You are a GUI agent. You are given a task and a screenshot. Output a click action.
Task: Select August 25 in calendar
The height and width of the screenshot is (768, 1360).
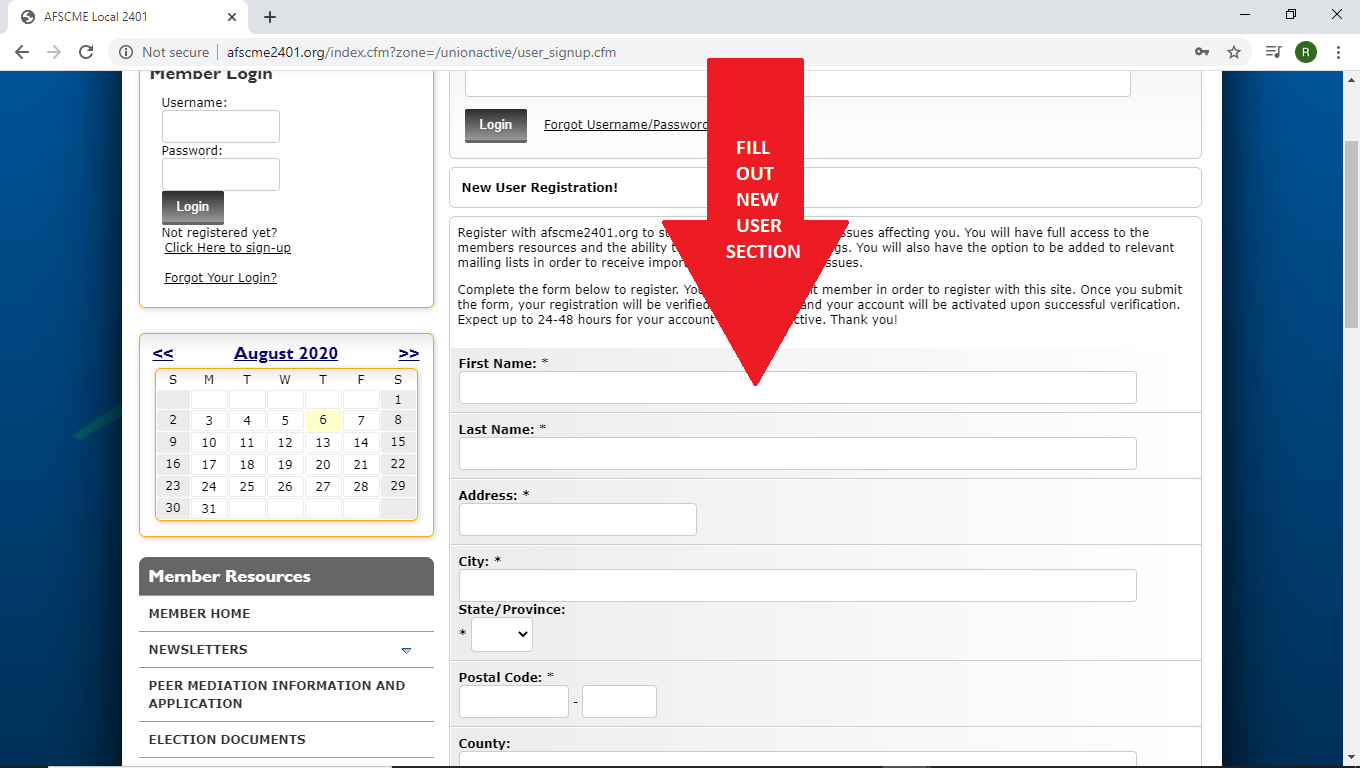tap(247, 486)
